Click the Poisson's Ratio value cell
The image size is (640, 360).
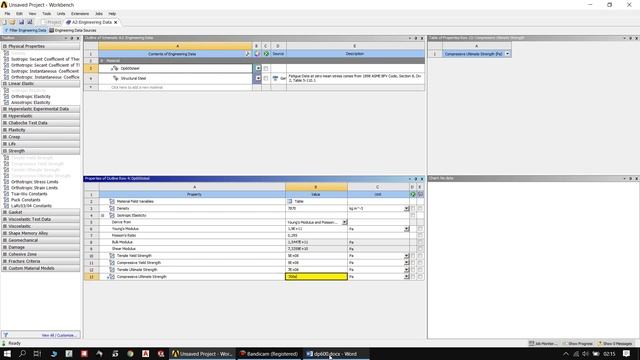click(x=316, y=236)
